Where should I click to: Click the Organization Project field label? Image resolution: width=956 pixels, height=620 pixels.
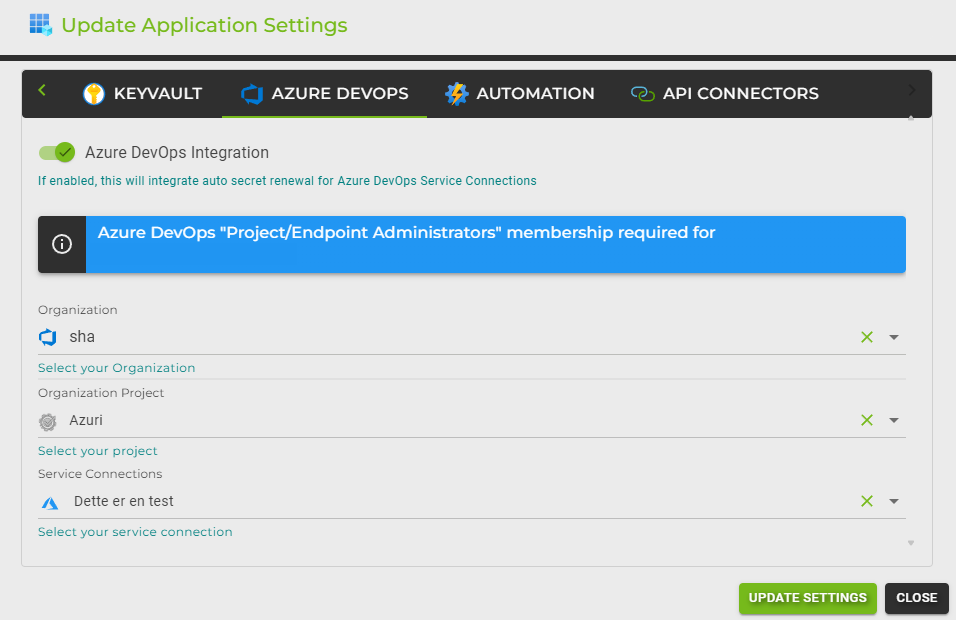tap(101, 393)
